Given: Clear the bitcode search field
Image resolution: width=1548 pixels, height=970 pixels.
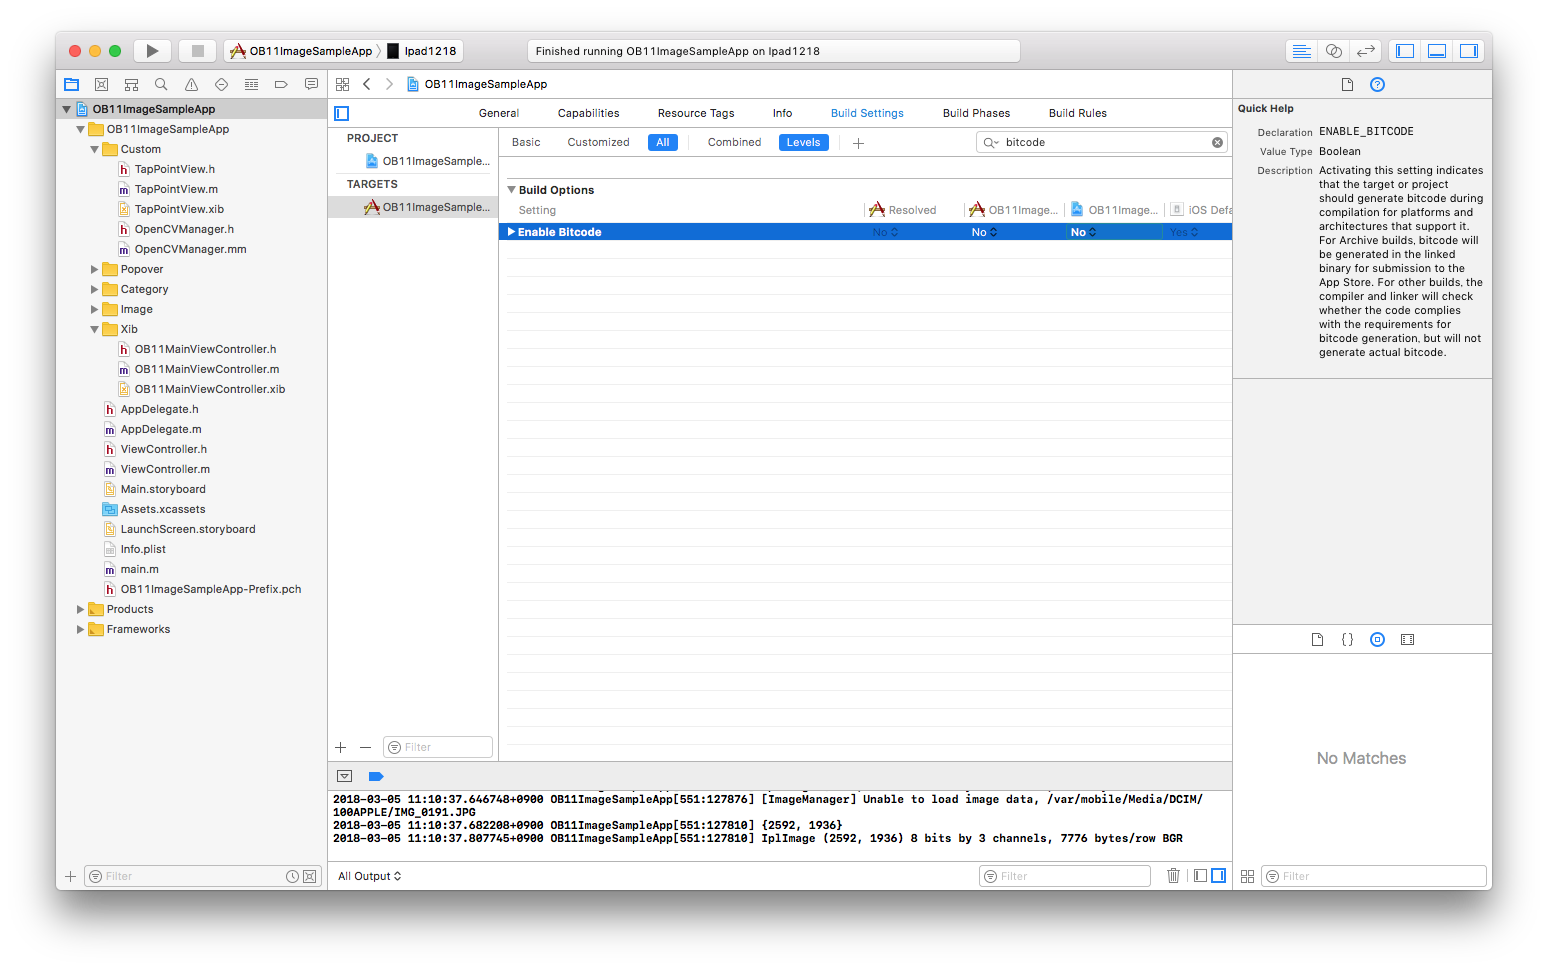Looking at the screenshot, I should pos(1217,142).
